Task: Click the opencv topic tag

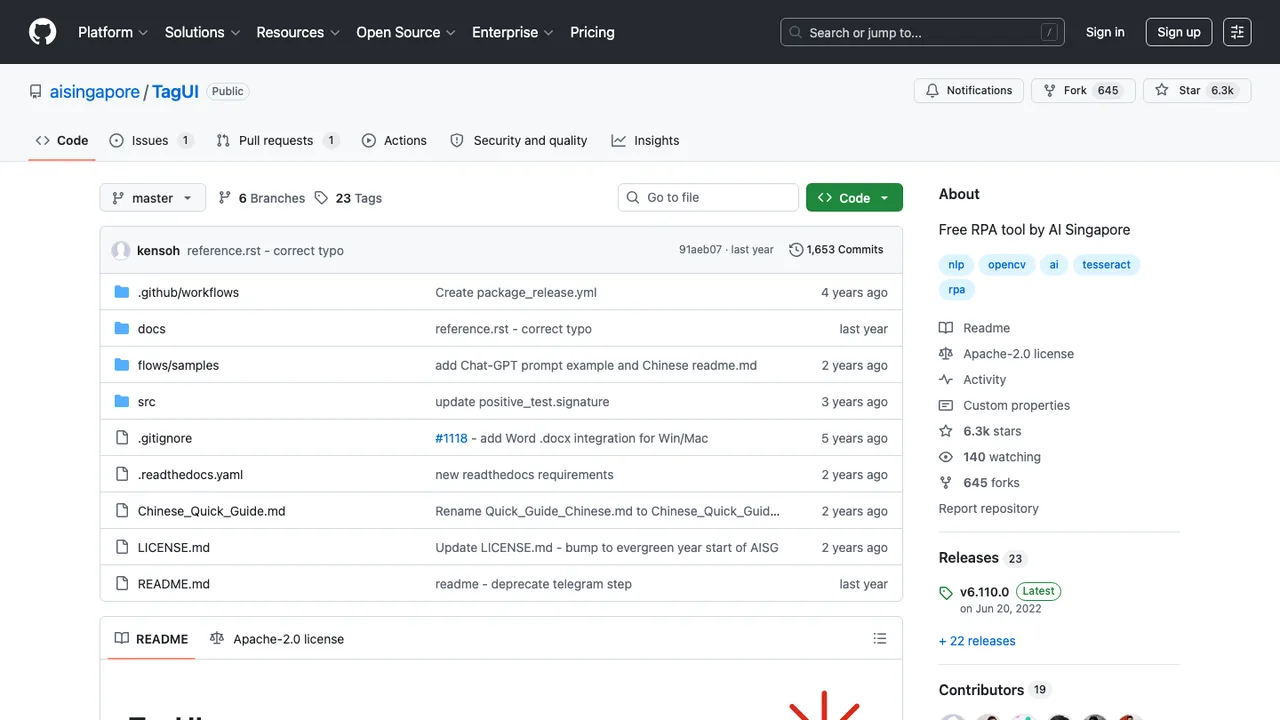Action: pos(1007,265)
